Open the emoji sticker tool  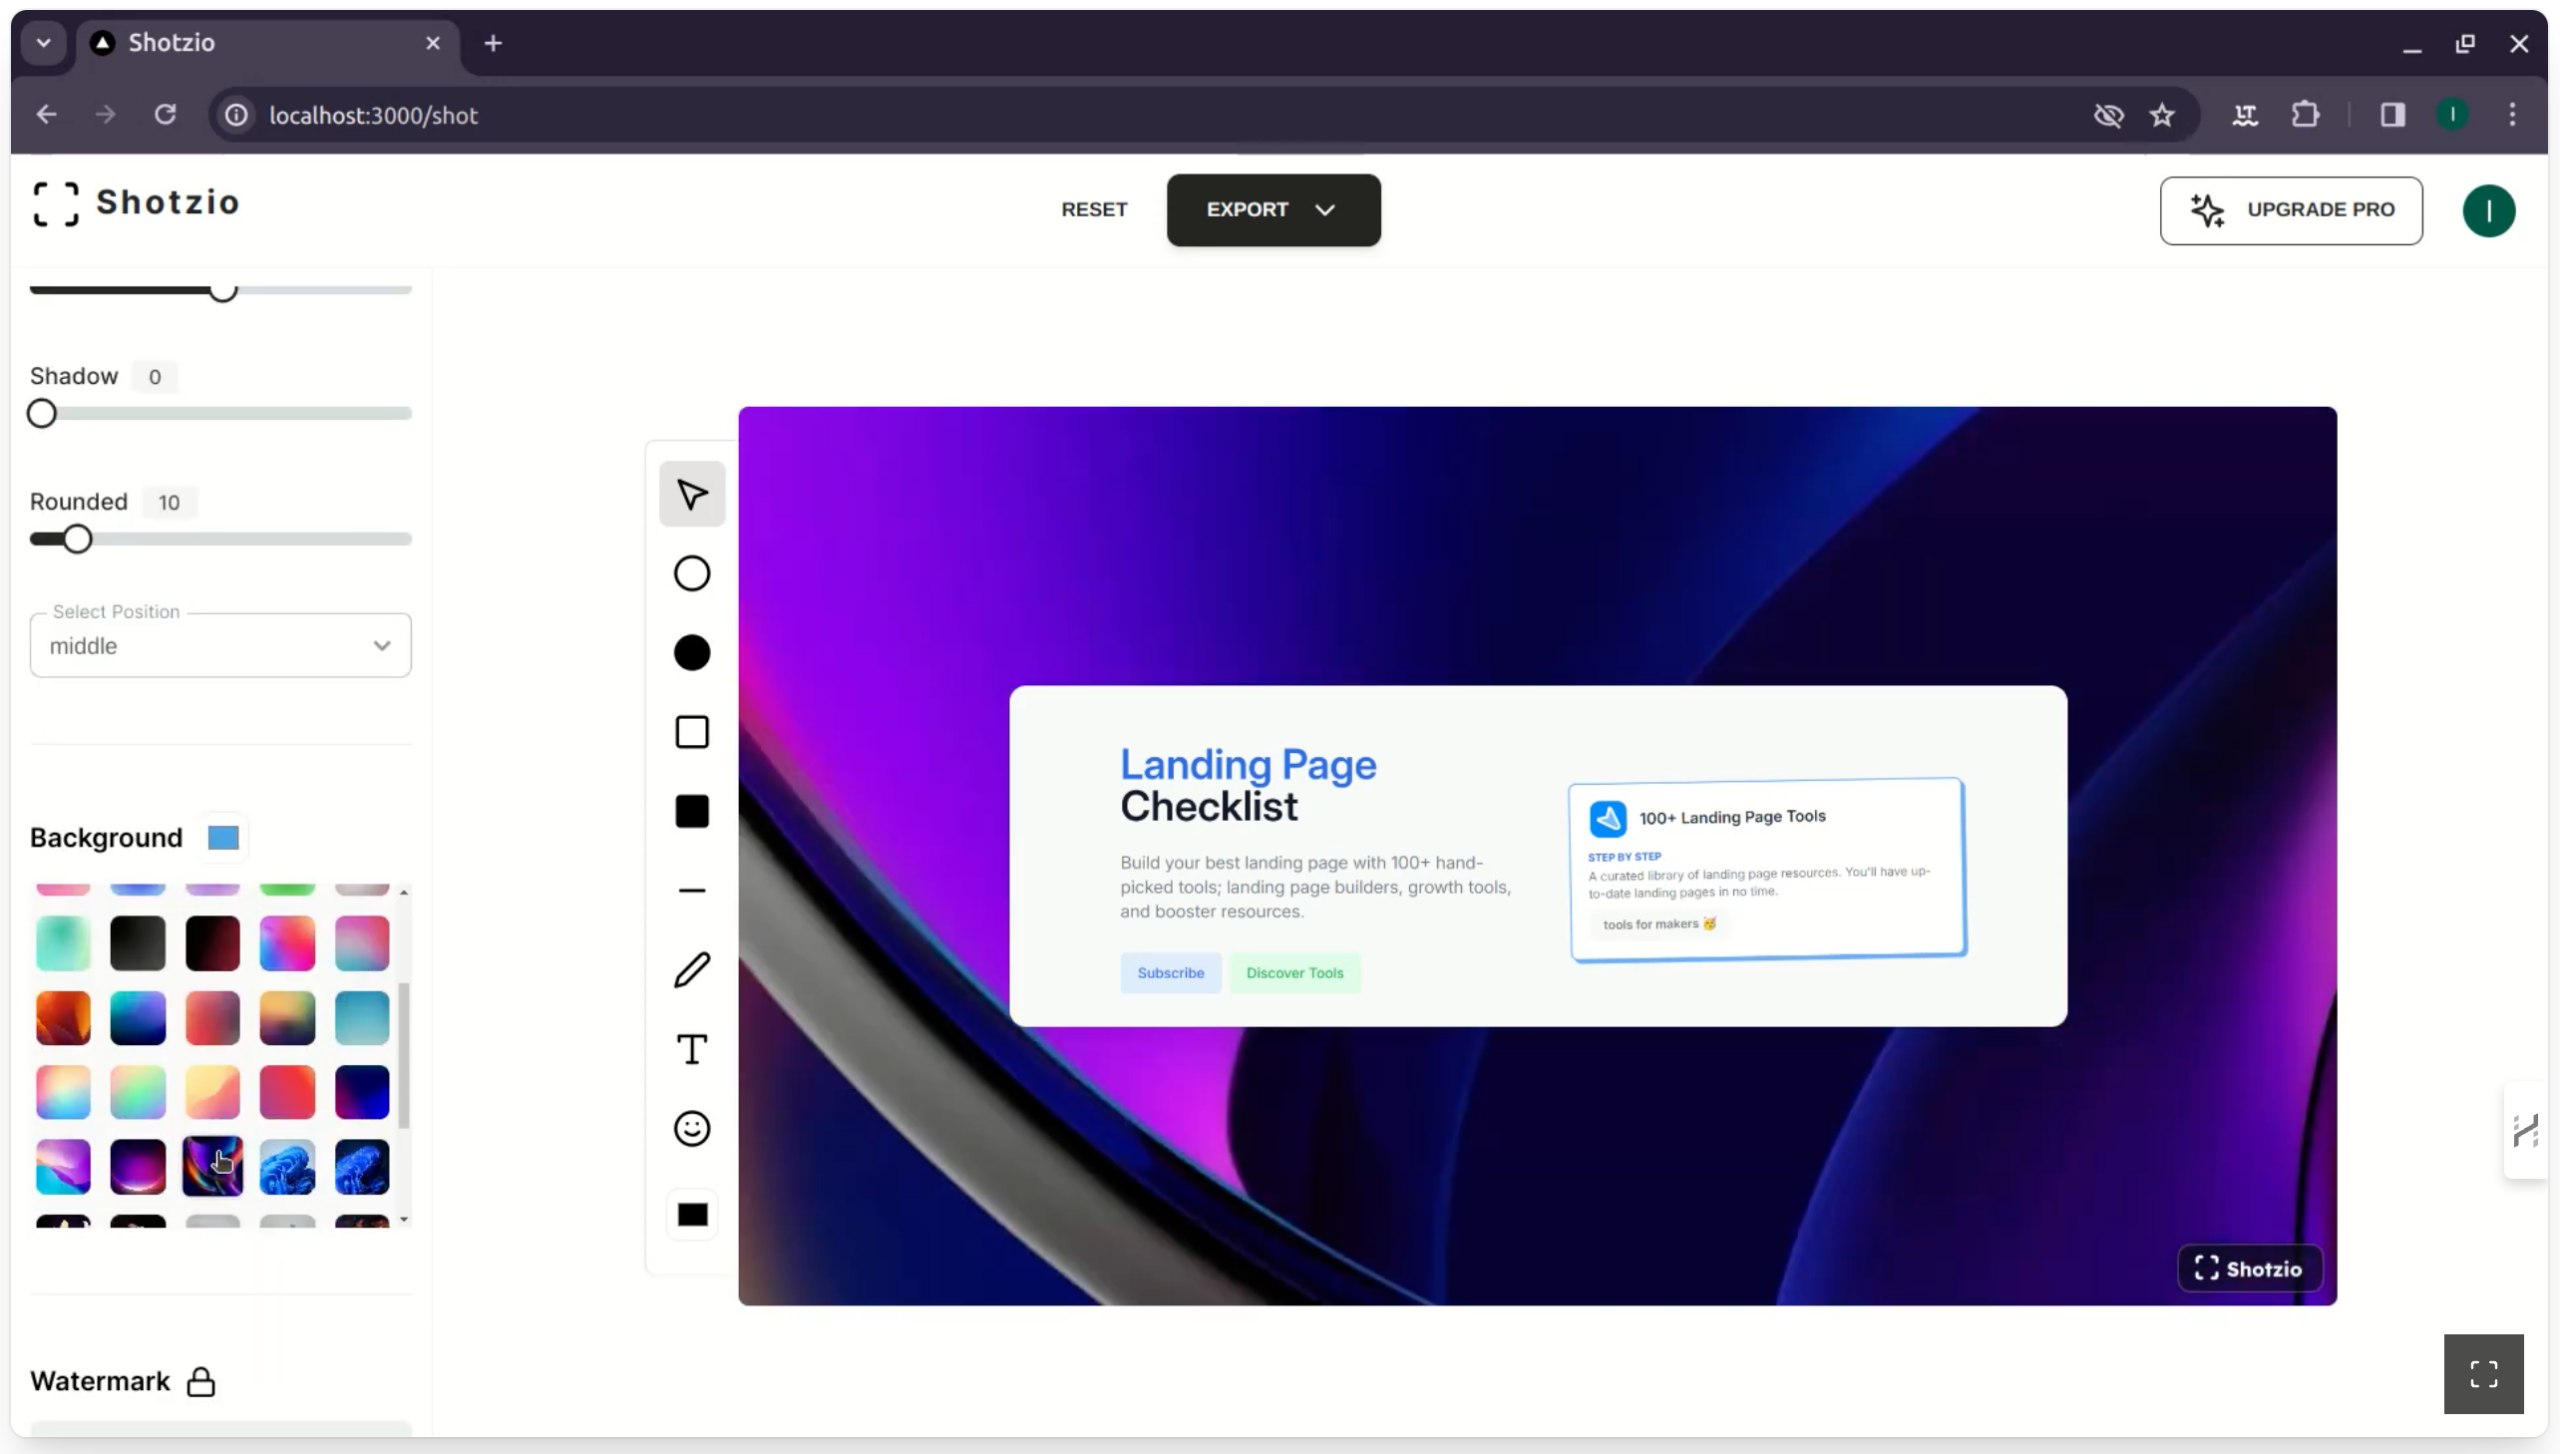click(x=691, y=1129)
